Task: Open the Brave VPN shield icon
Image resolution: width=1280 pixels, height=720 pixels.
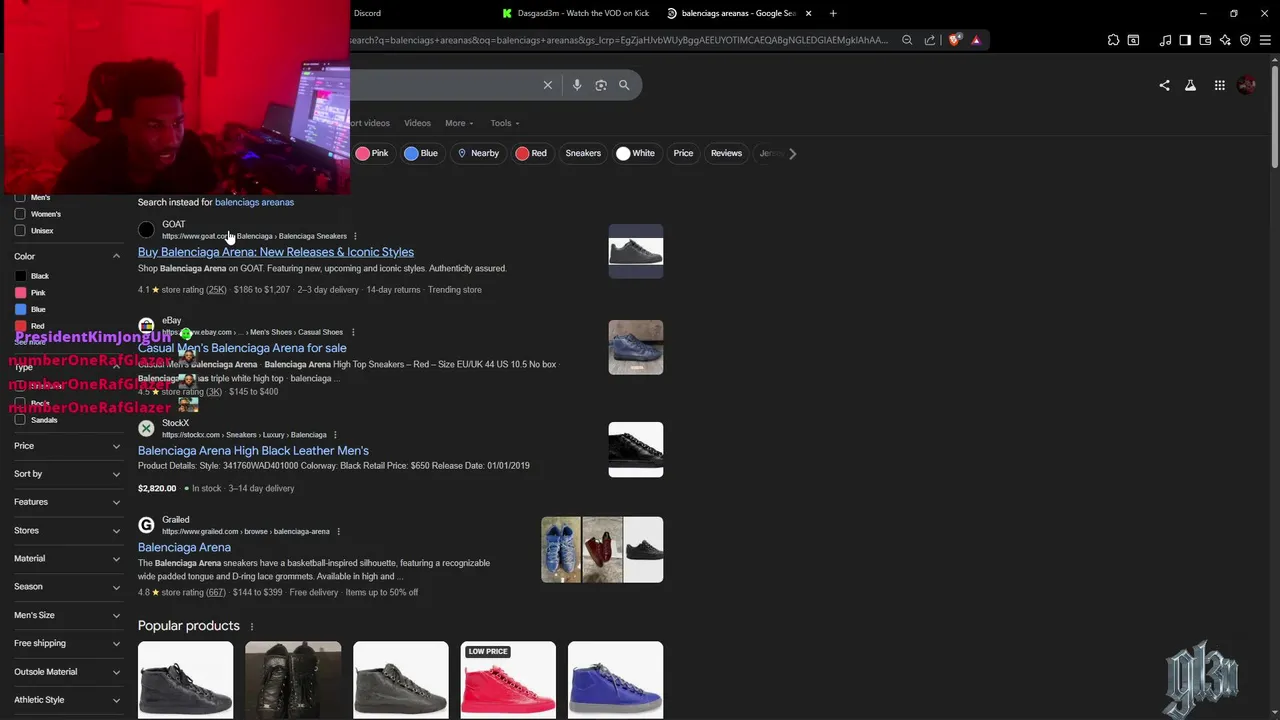Action: 1245,40
